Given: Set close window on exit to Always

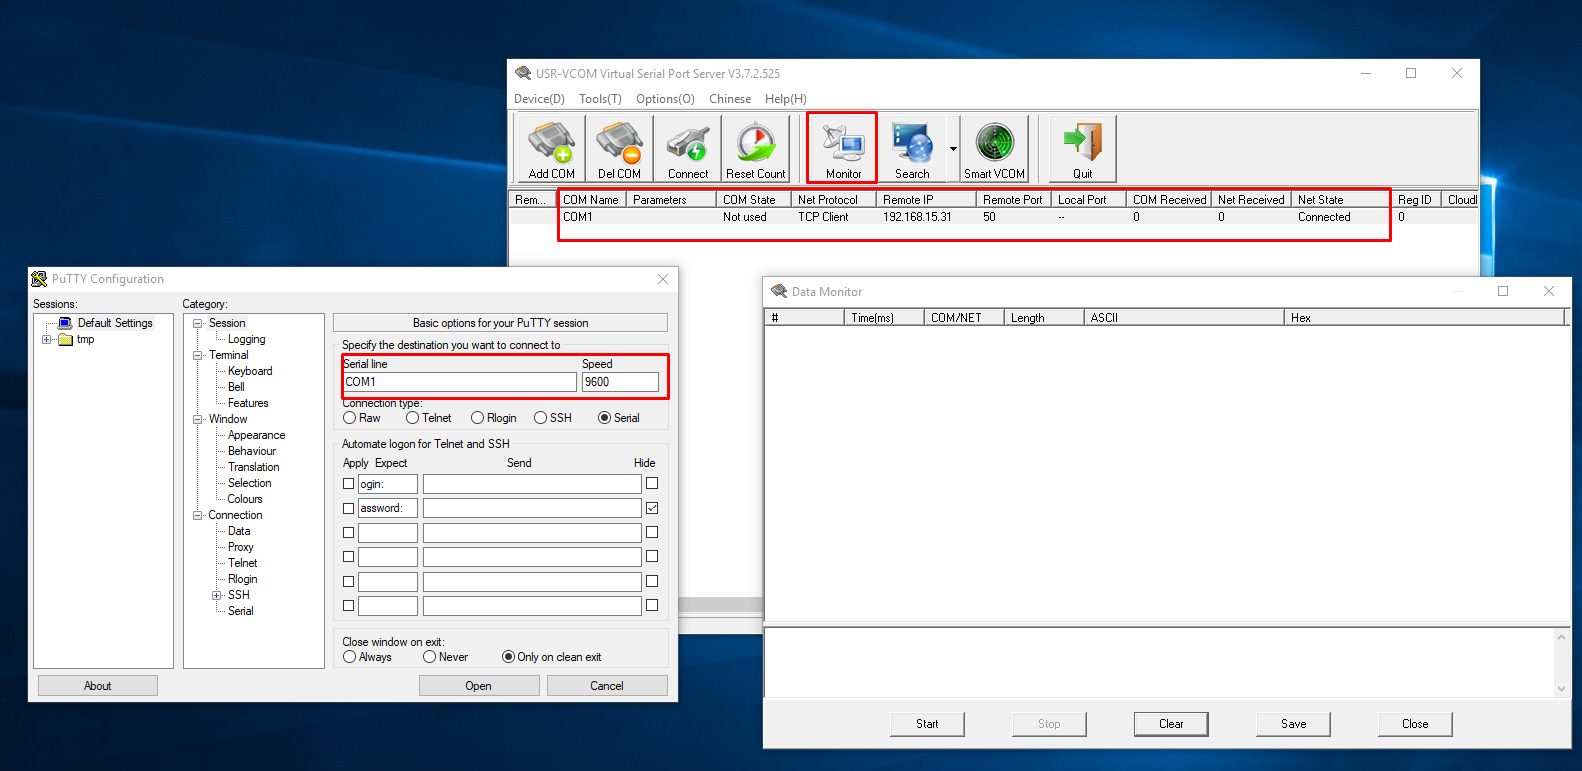Looking at the screenshot, I should click(350, 657).
